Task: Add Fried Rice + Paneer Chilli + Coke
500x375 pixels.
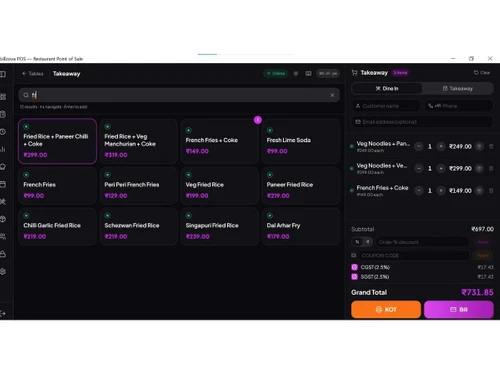Action: (x=57, y=141)
